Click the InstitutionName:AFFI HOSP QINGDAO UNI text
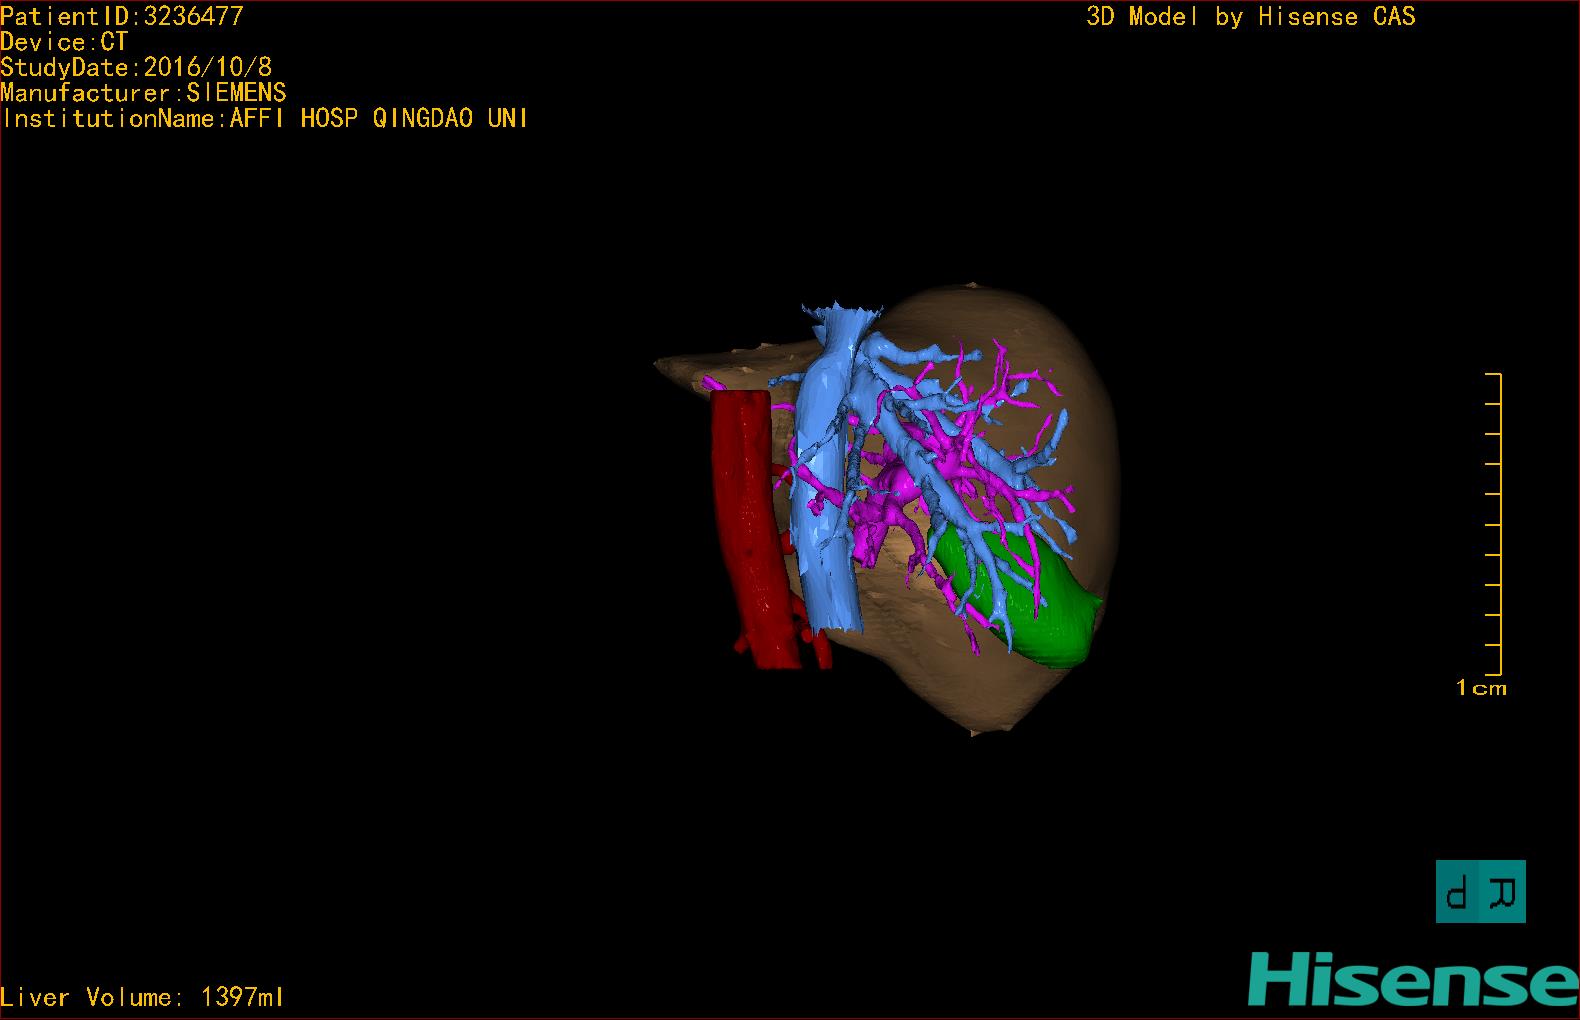 click(x=265, y=118)
